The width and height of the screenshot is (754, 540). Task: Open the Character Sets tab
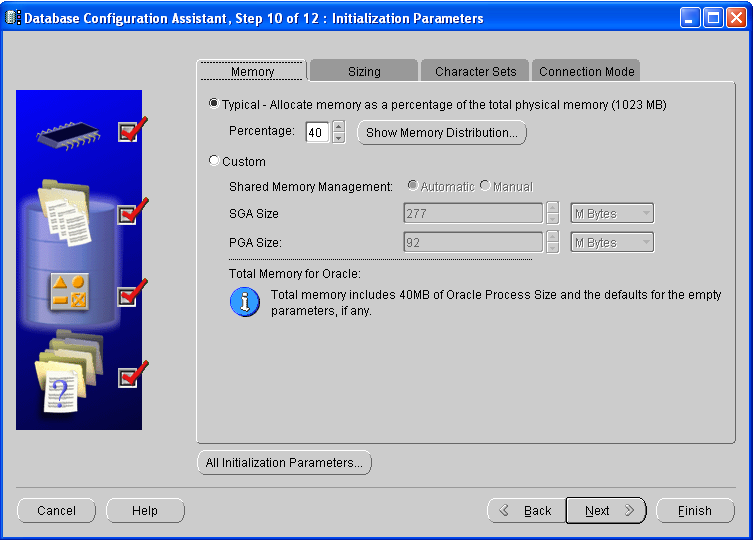click(475, 72)
